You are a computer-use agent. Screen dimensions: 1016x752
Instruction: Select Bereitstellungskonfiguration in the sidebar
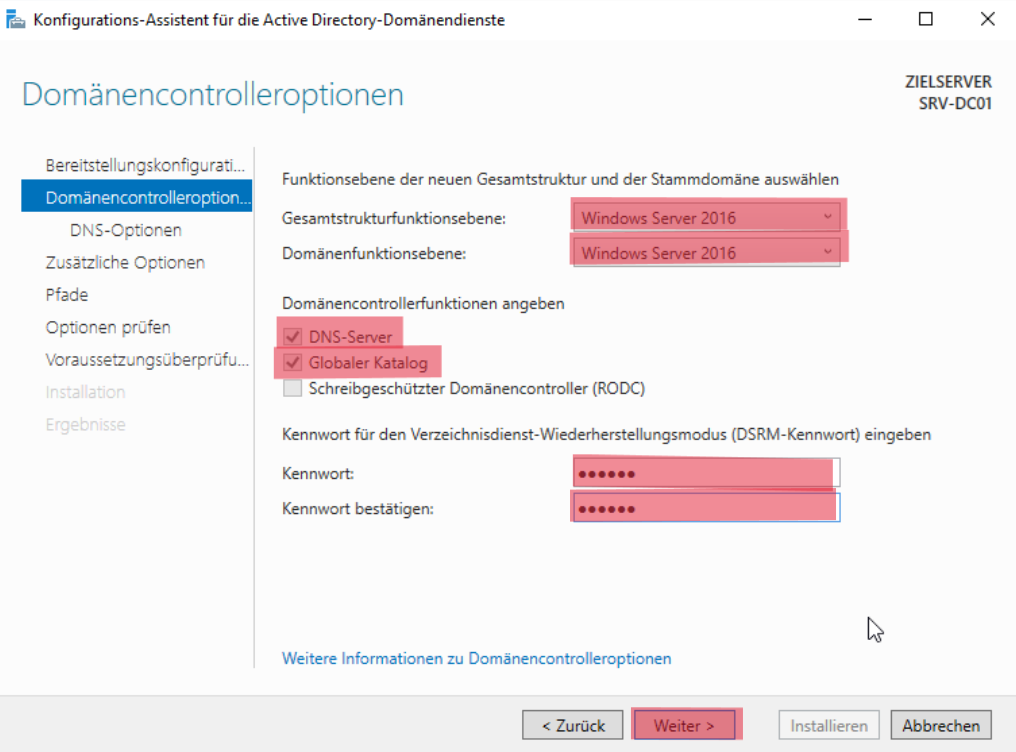145,165
